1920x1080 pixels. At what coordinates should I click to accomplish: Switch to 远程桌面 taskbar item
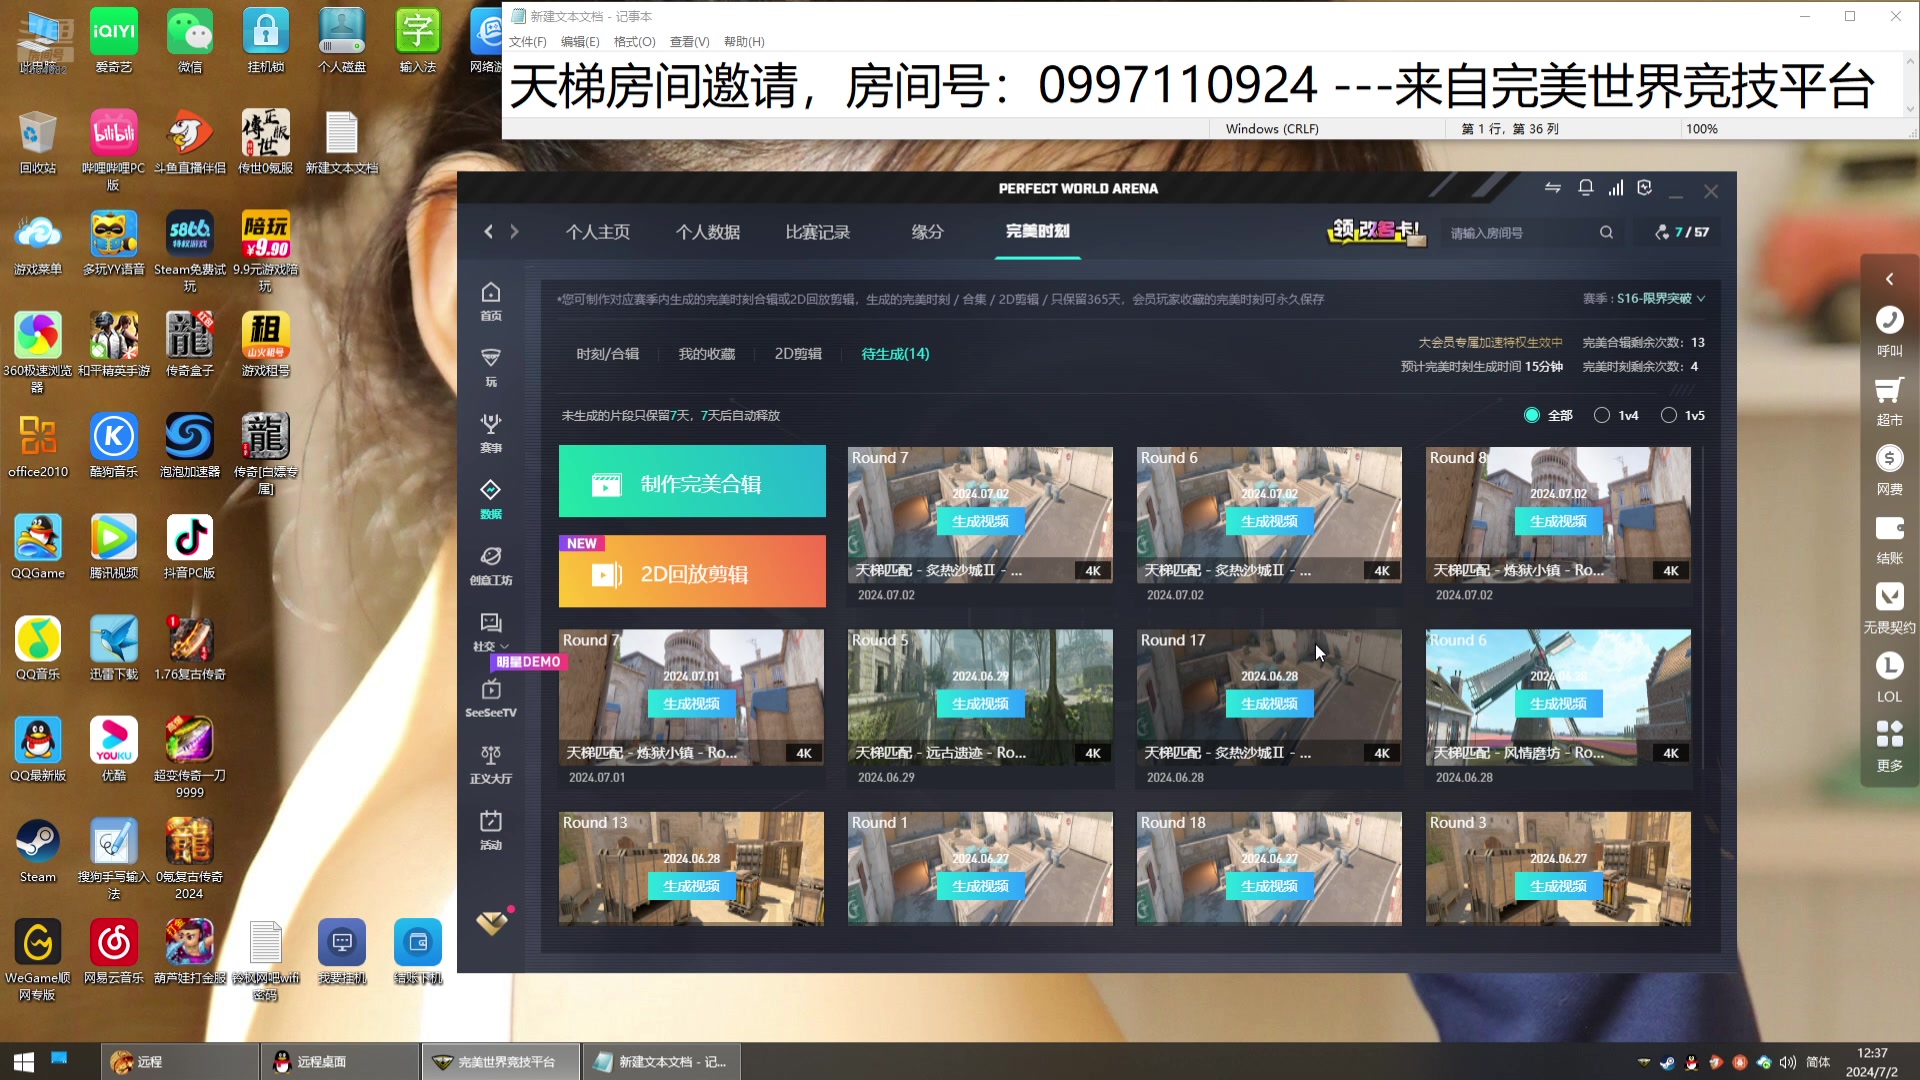(x=339, y=1062)
